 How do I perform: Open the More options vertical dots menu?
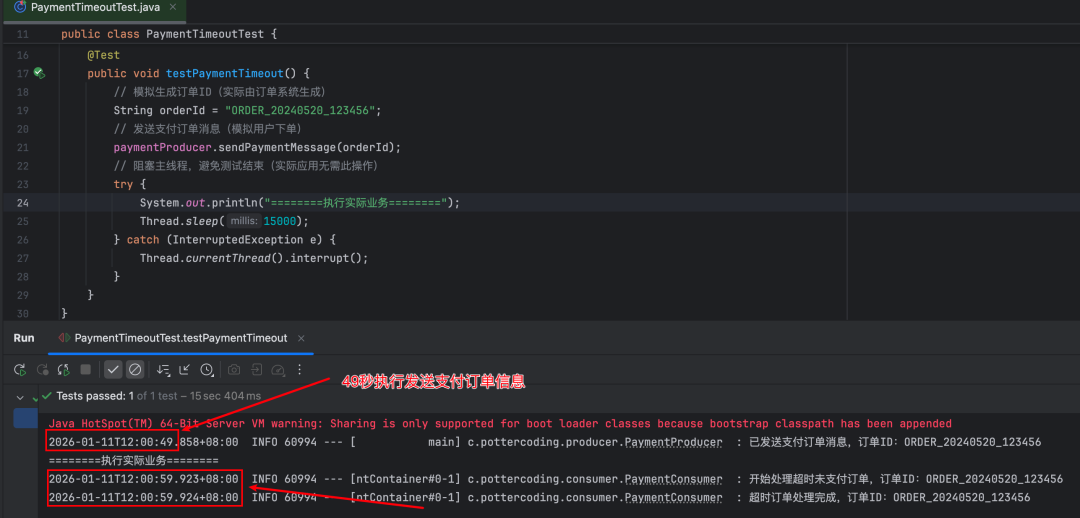click(300, 370)
